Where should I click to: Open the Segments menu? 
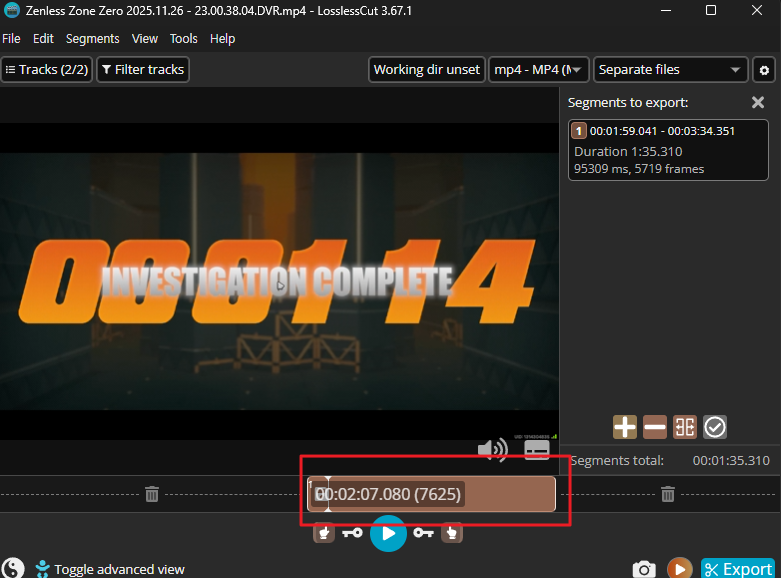[x=93, y=39]
